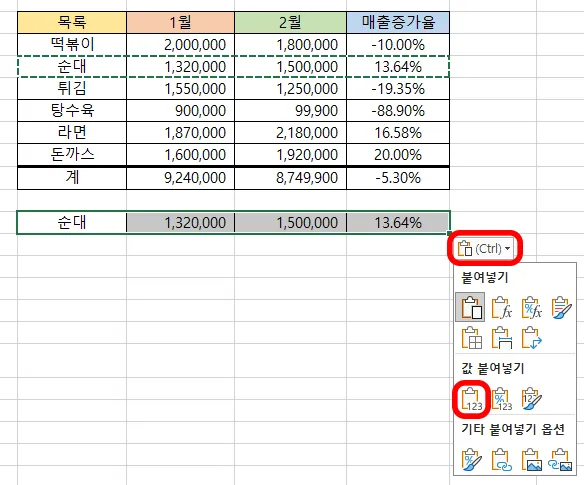Choose the Transpose paste icon
The height and width of the screenshot is (485, 584).
531,337
